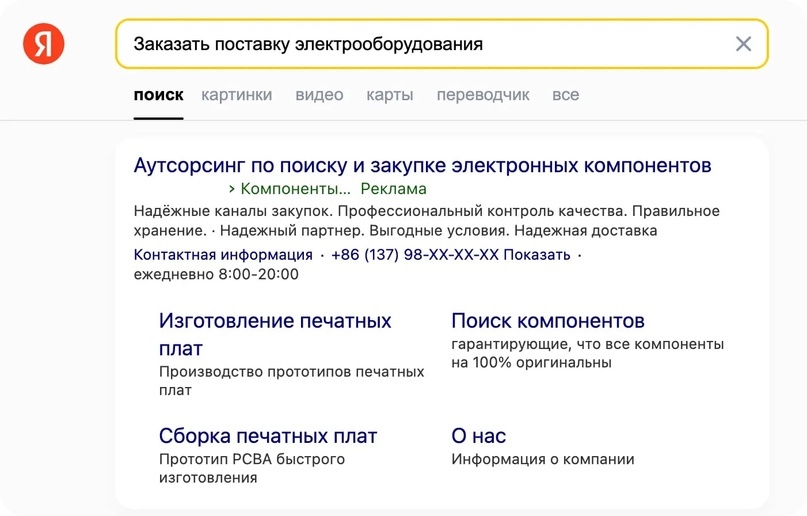Image resolution: width=807 pixels, height=516 pixels.
Task: Open «Контактная информация» link
Action: pos(223,255)
